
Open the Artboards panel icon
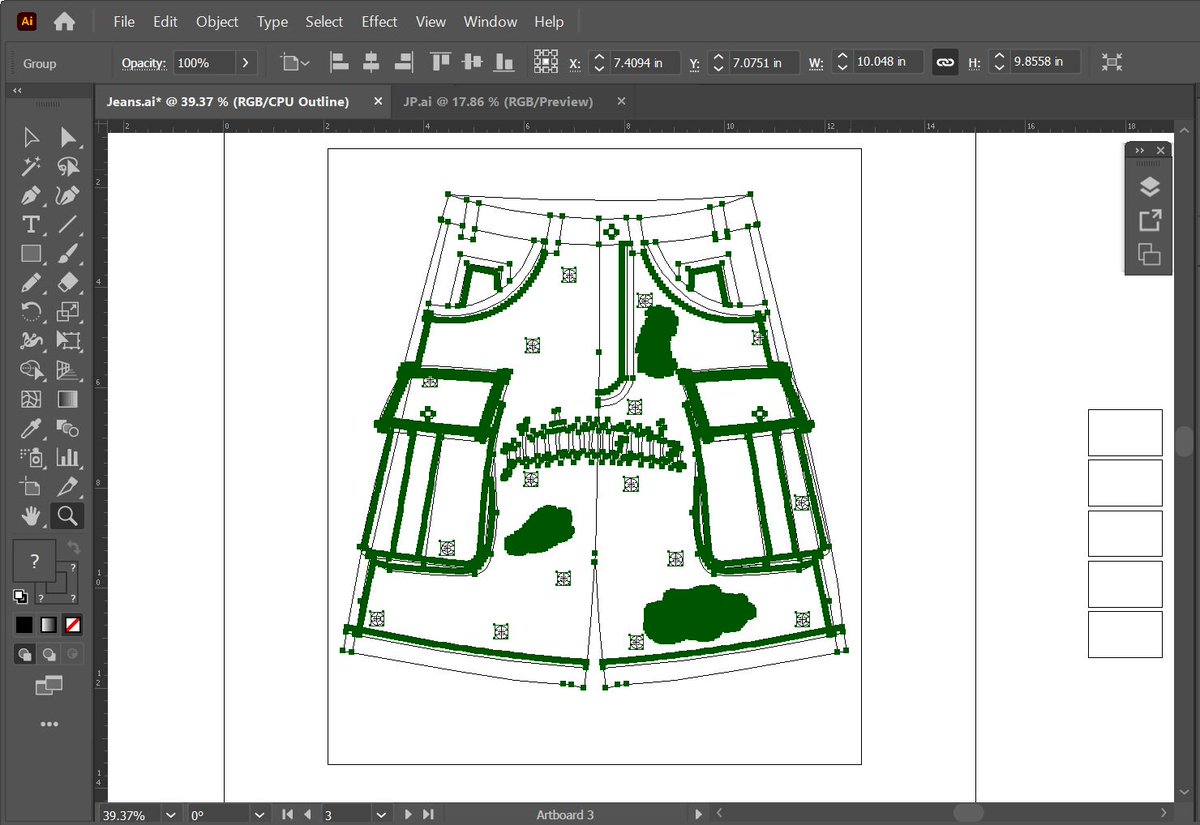click(1149, 254)
